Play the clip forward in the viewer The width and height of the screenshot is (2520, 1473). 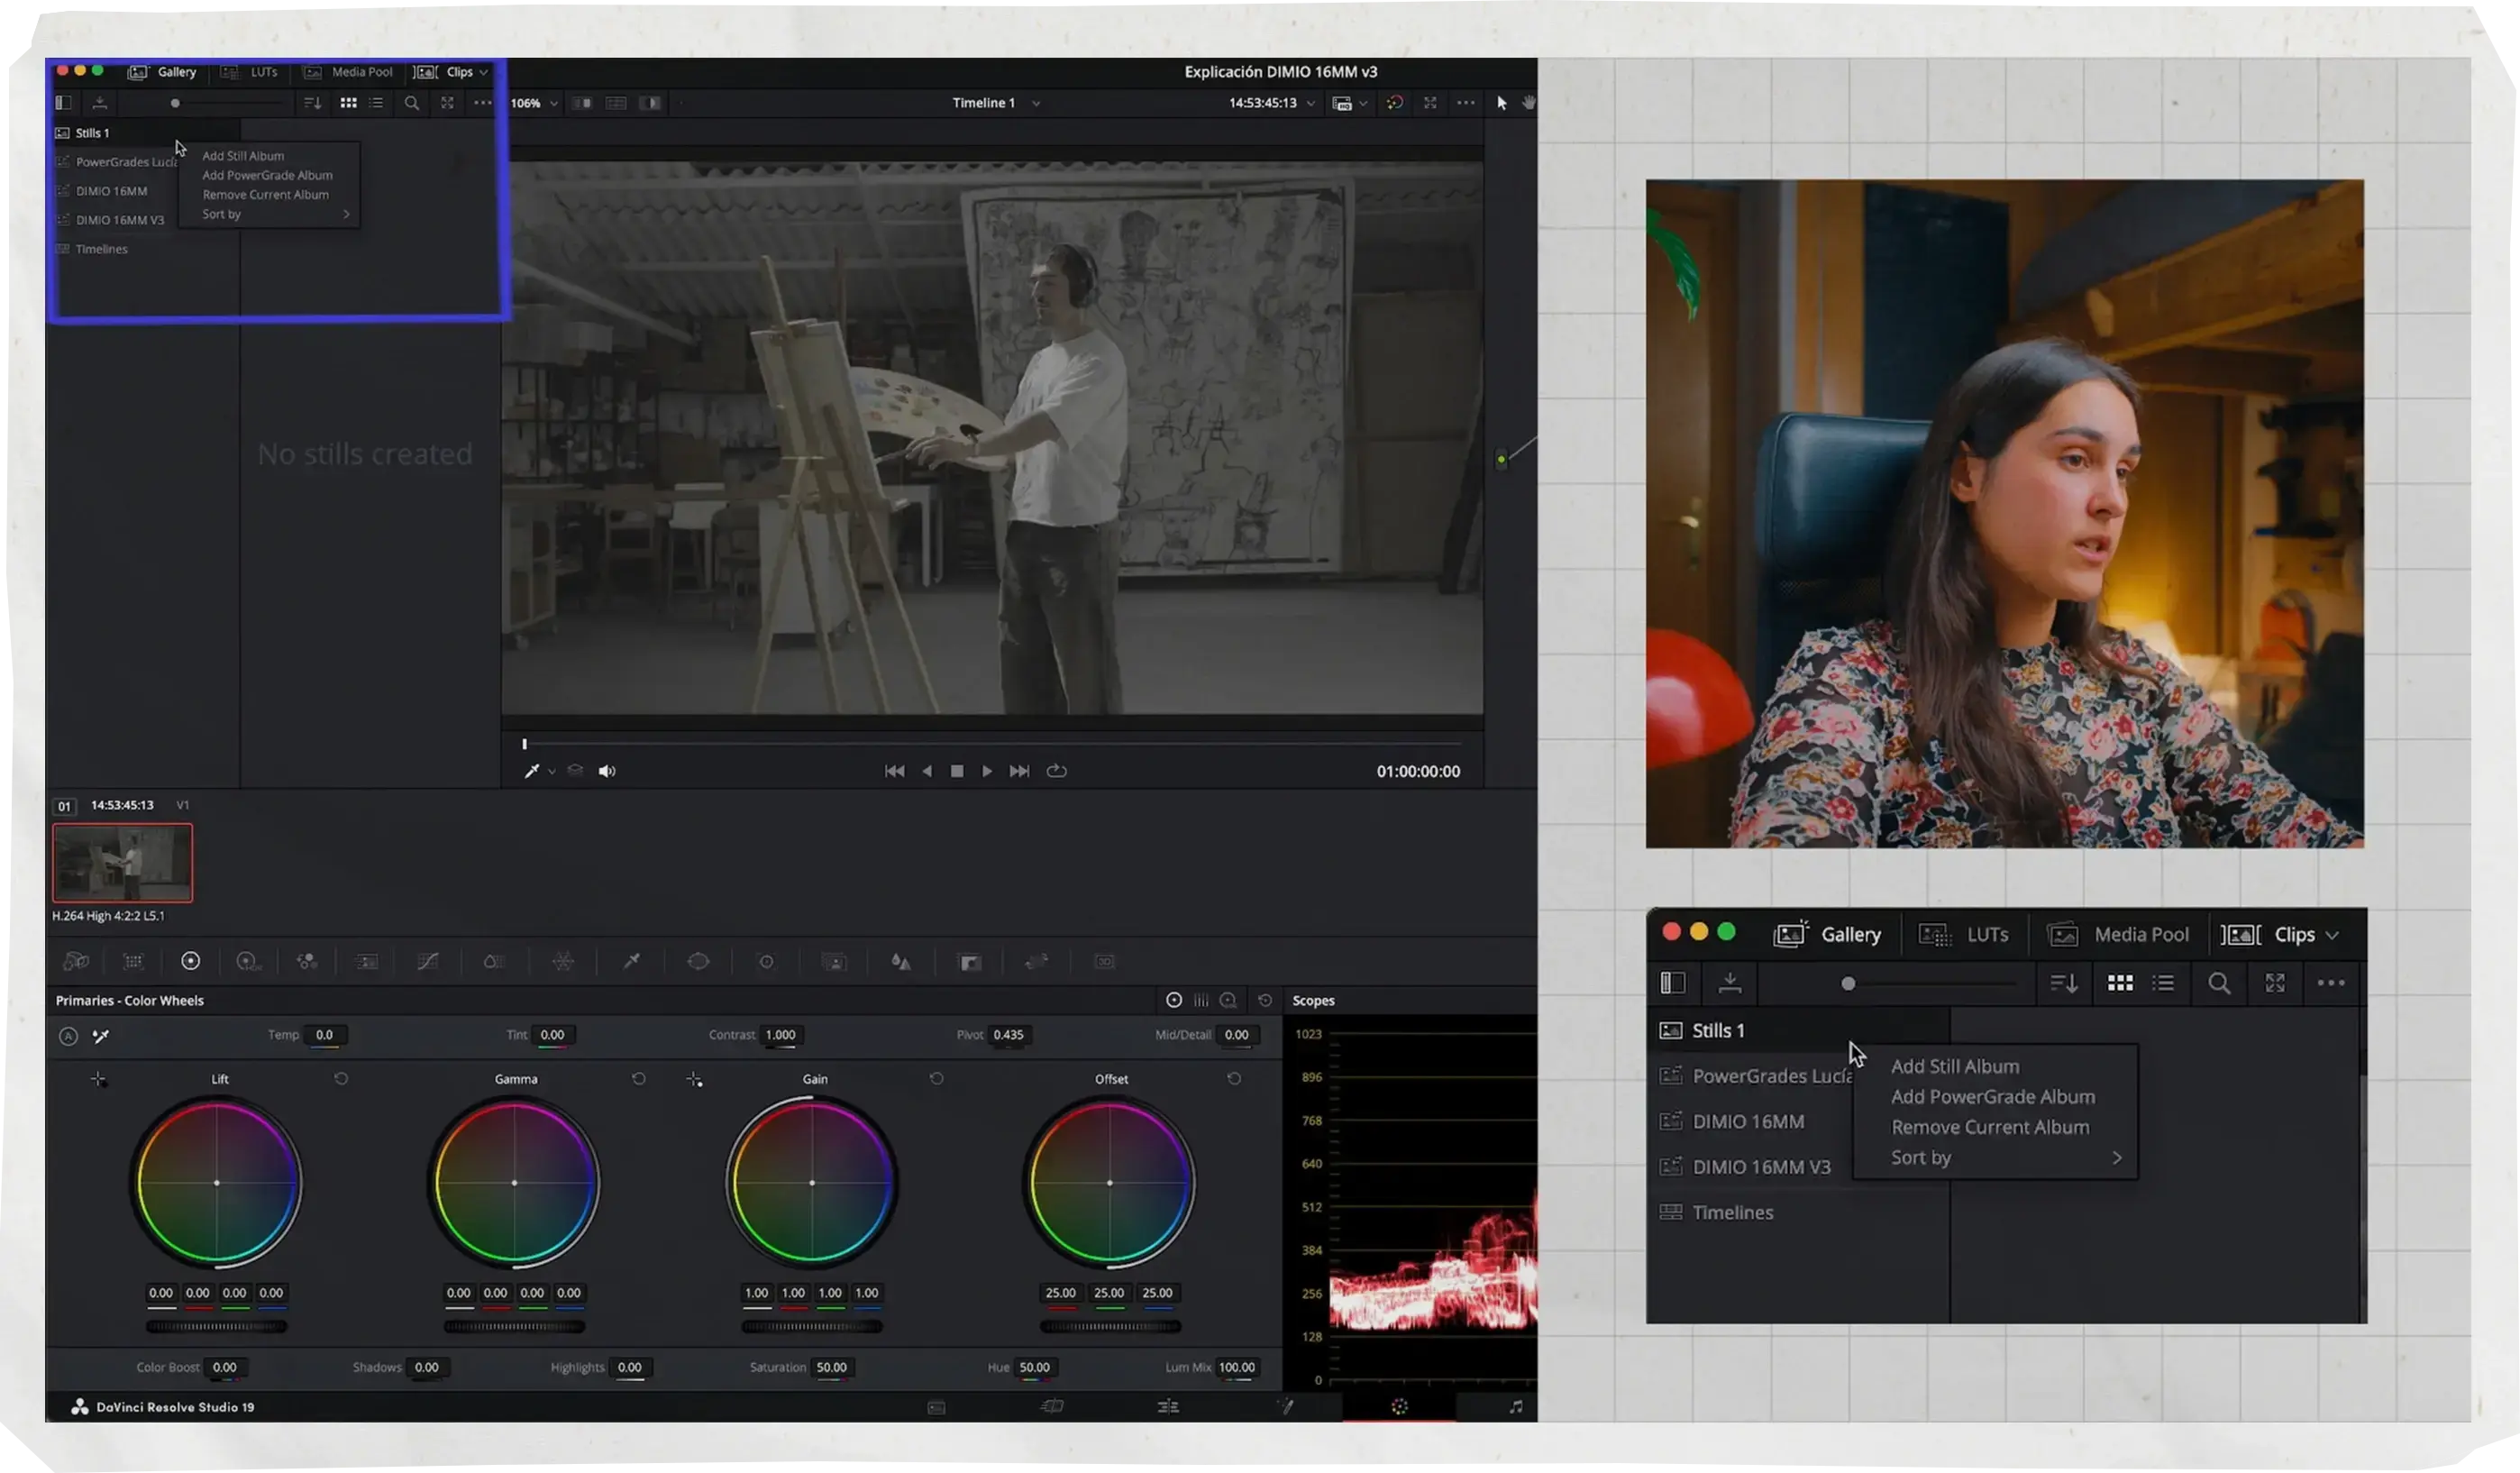coord(987,771)
